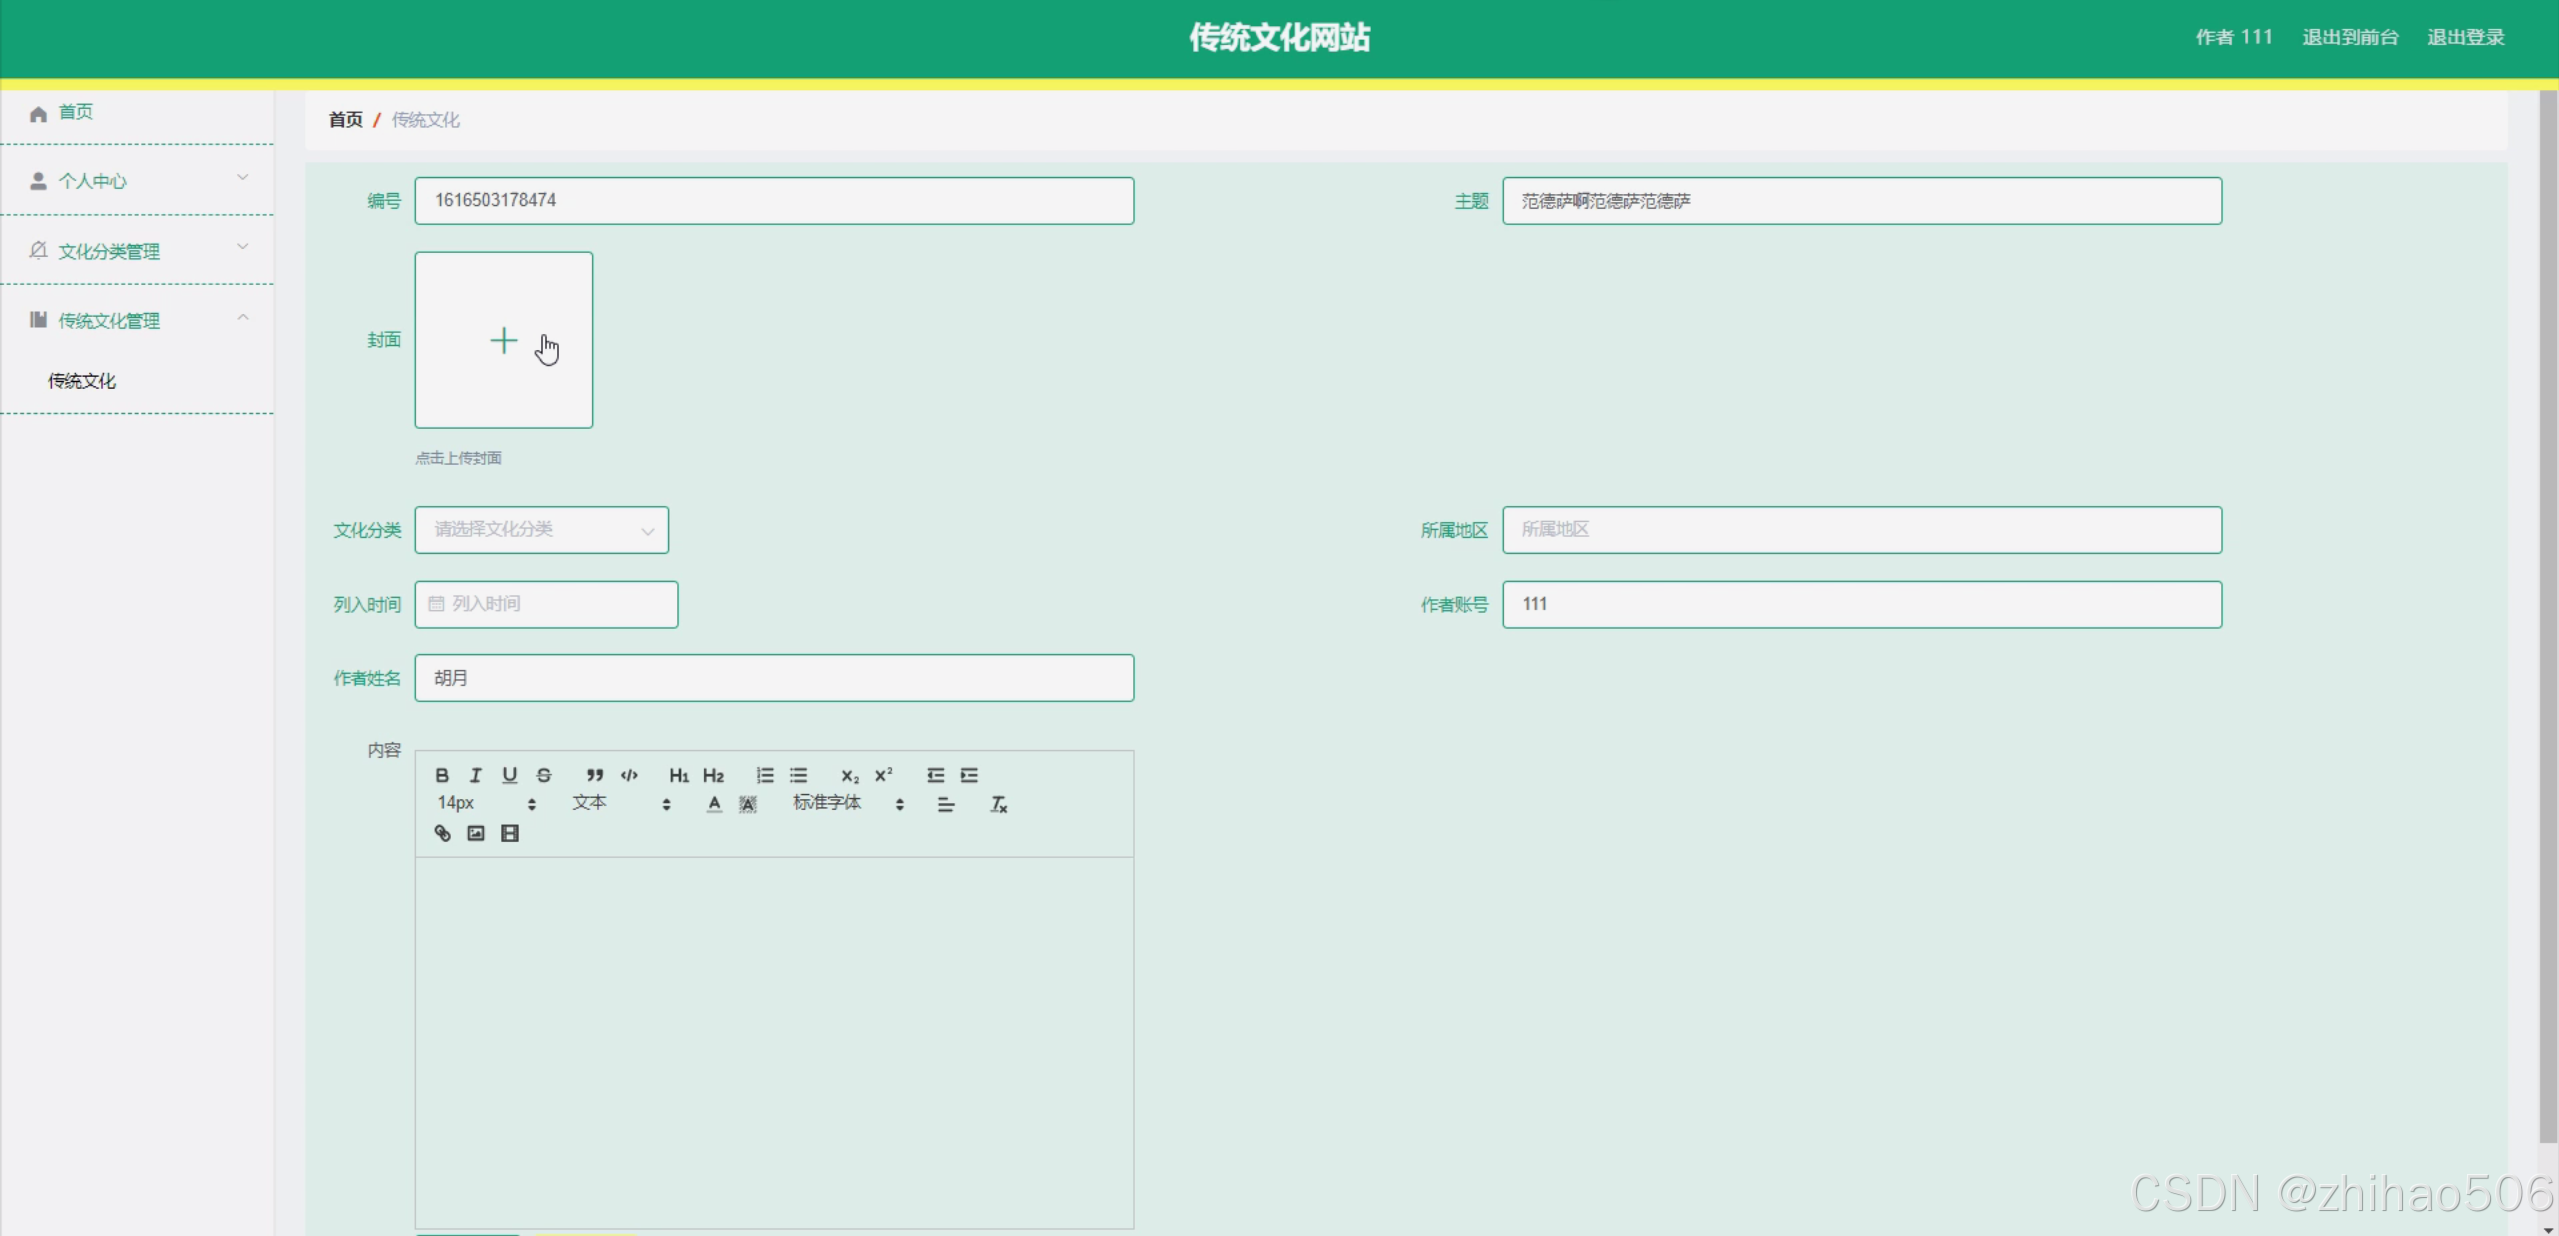Insert an image into content

(x=476, y=833)
